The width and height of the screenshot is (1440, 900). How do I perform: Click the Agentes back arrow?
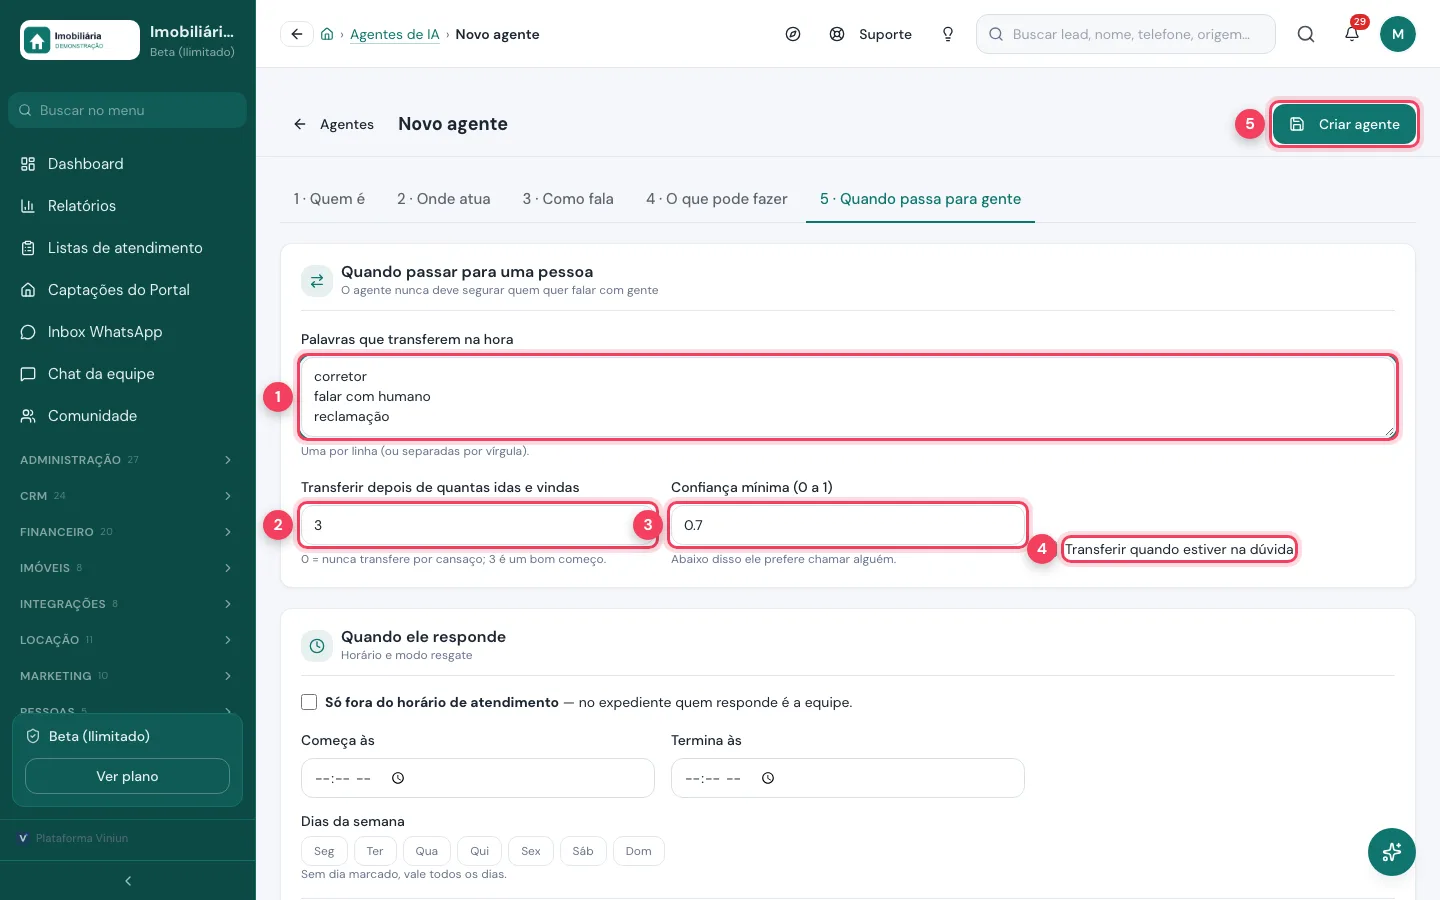[299, 124]
